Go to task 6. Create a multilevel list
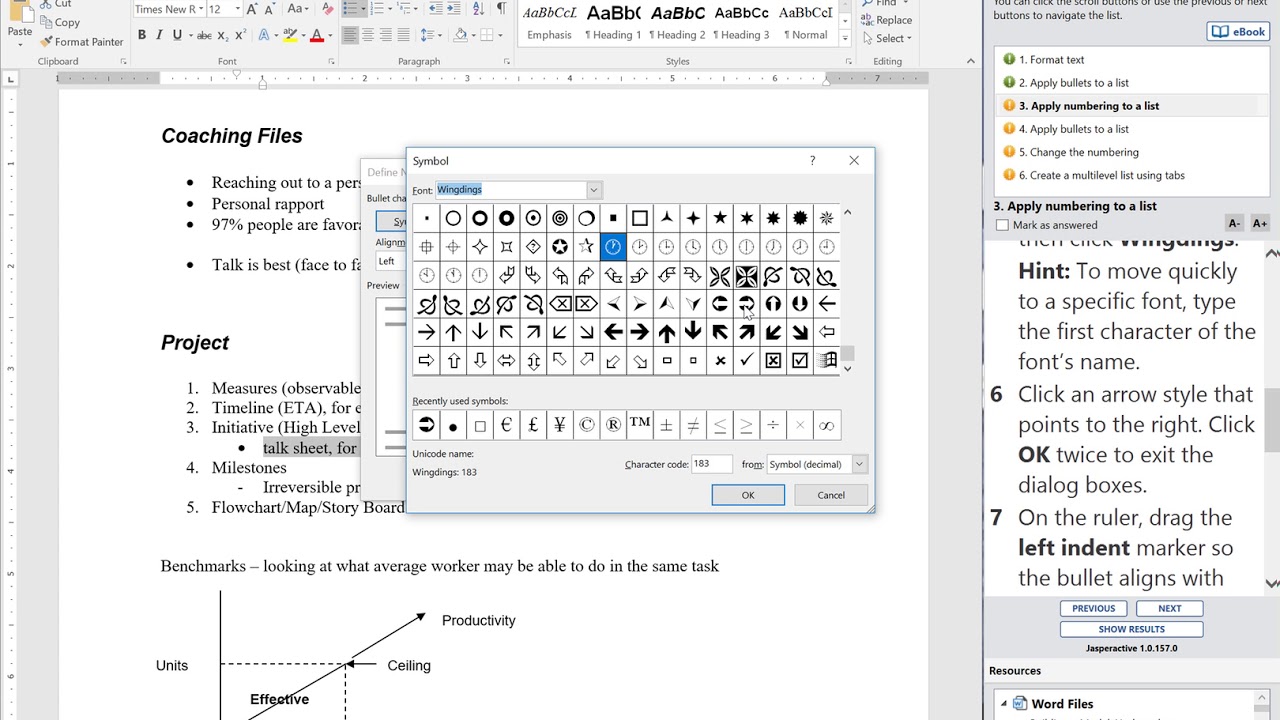The width and height of the screenshot is (1280, 720). click(x=1101, y=175)
